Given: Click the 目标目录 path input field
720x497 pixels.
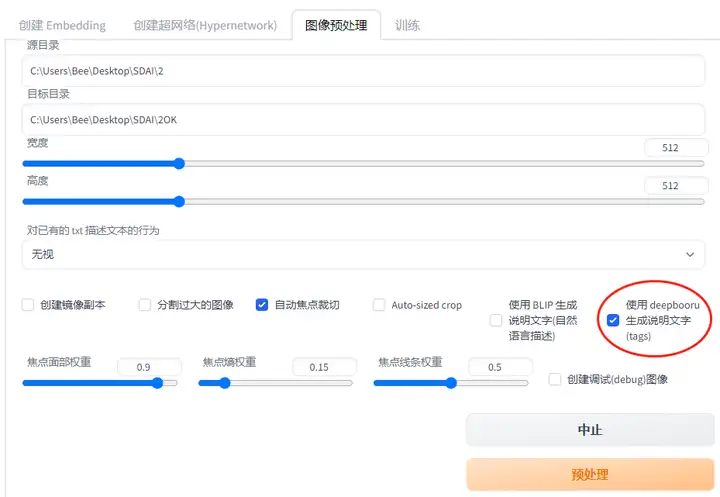Looking at the screenshot, I should (x=363, y=119).
